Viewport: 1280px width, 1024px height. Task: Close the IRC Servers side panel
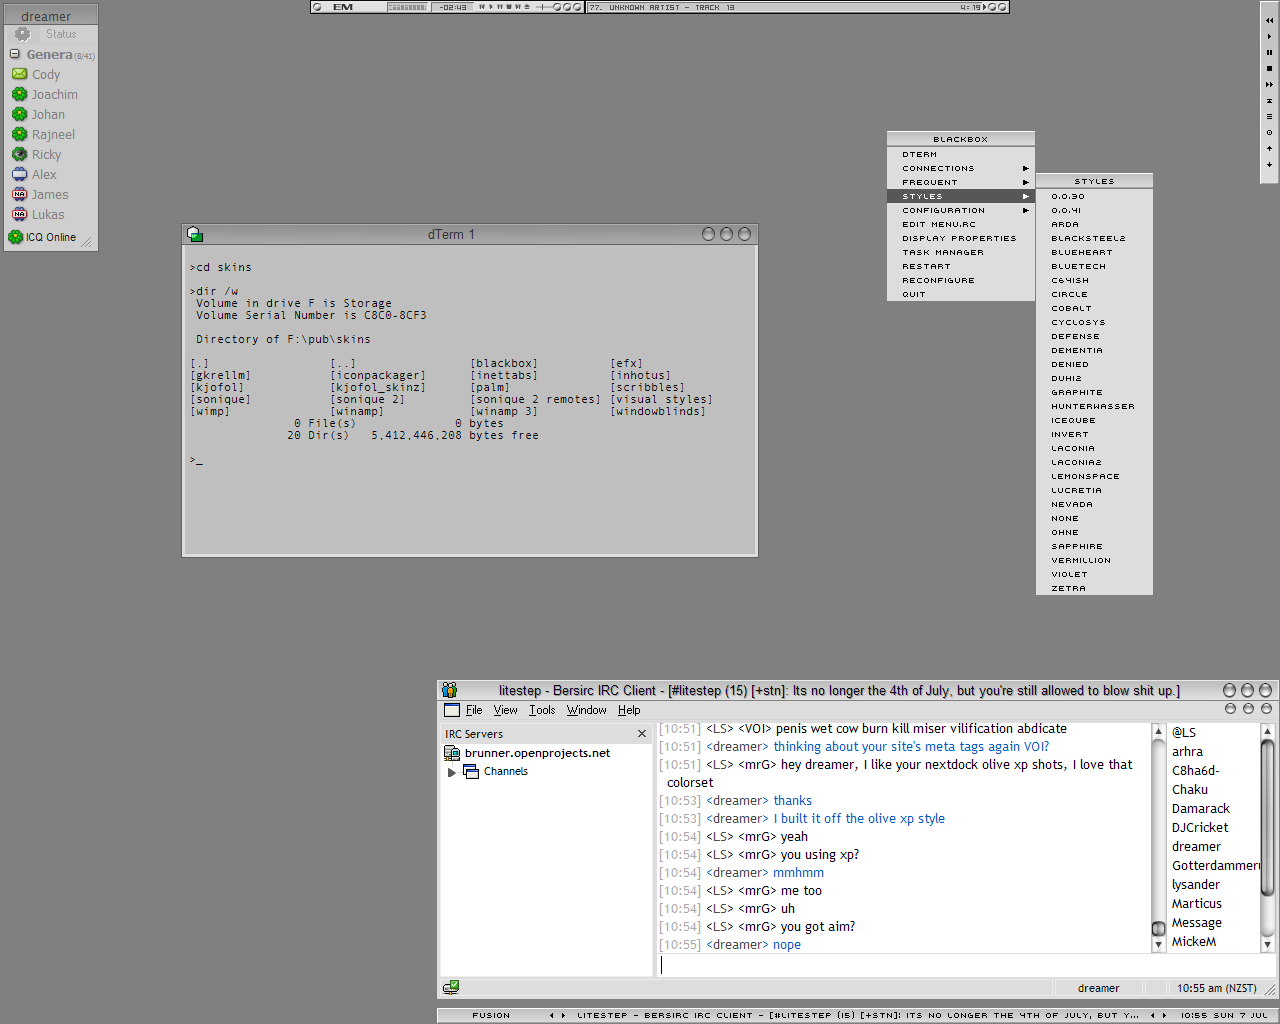point(642,734)
